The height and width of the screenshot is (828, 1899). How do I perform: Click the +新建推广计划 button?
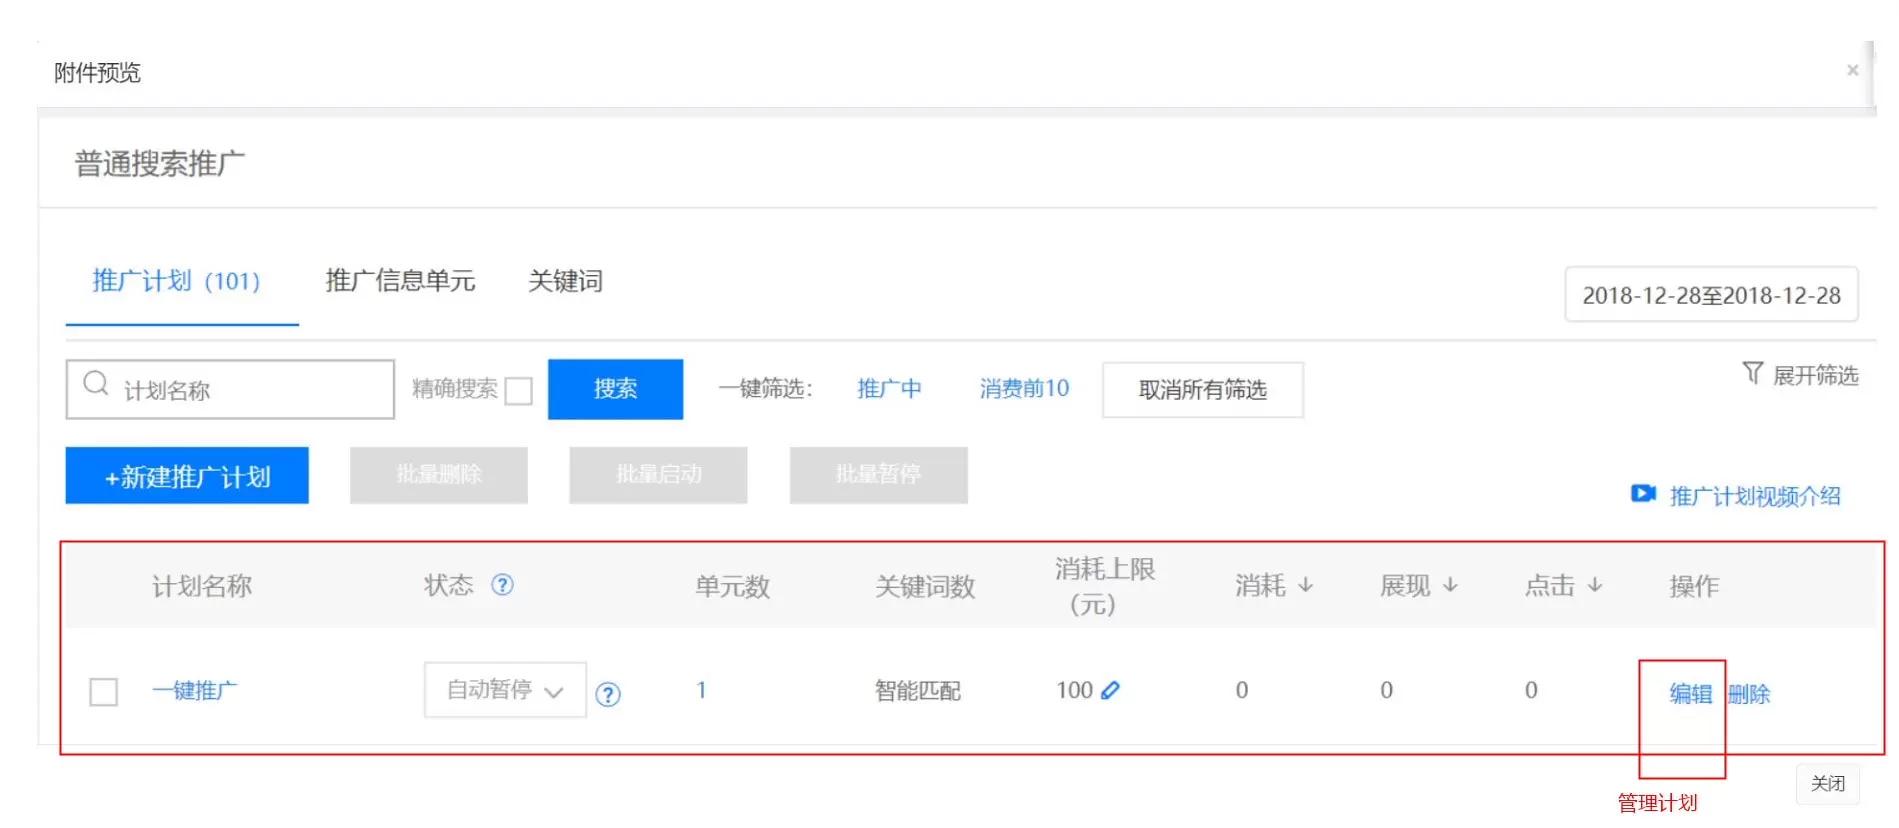187,476
